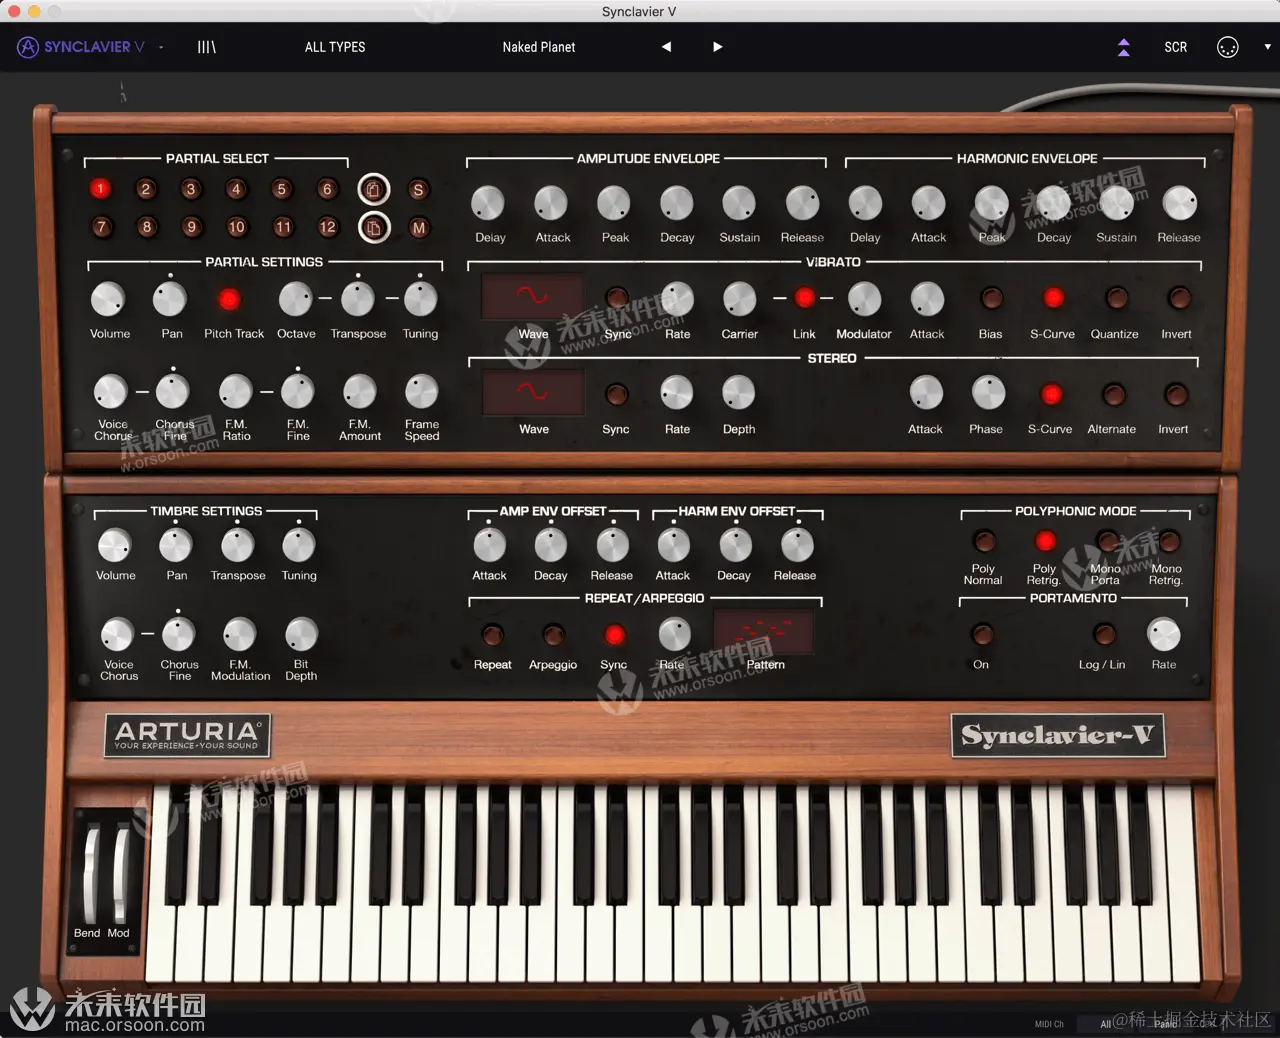Toggle the Vibrato Sync button
Viewport: 1280px width, 1038px height.
coord(617,298)
